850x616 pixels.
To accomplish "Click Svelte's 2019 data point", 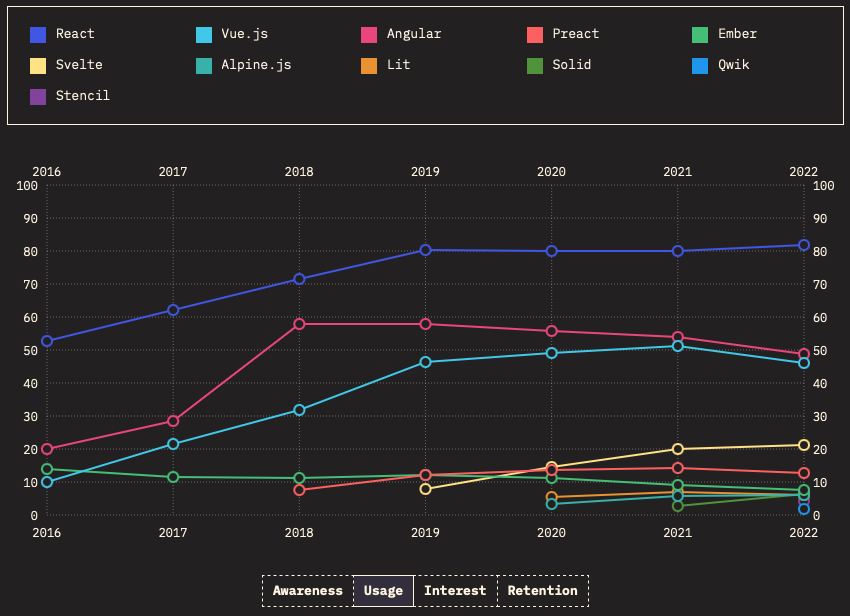I will pyautogui.click(x=426, y=489).
